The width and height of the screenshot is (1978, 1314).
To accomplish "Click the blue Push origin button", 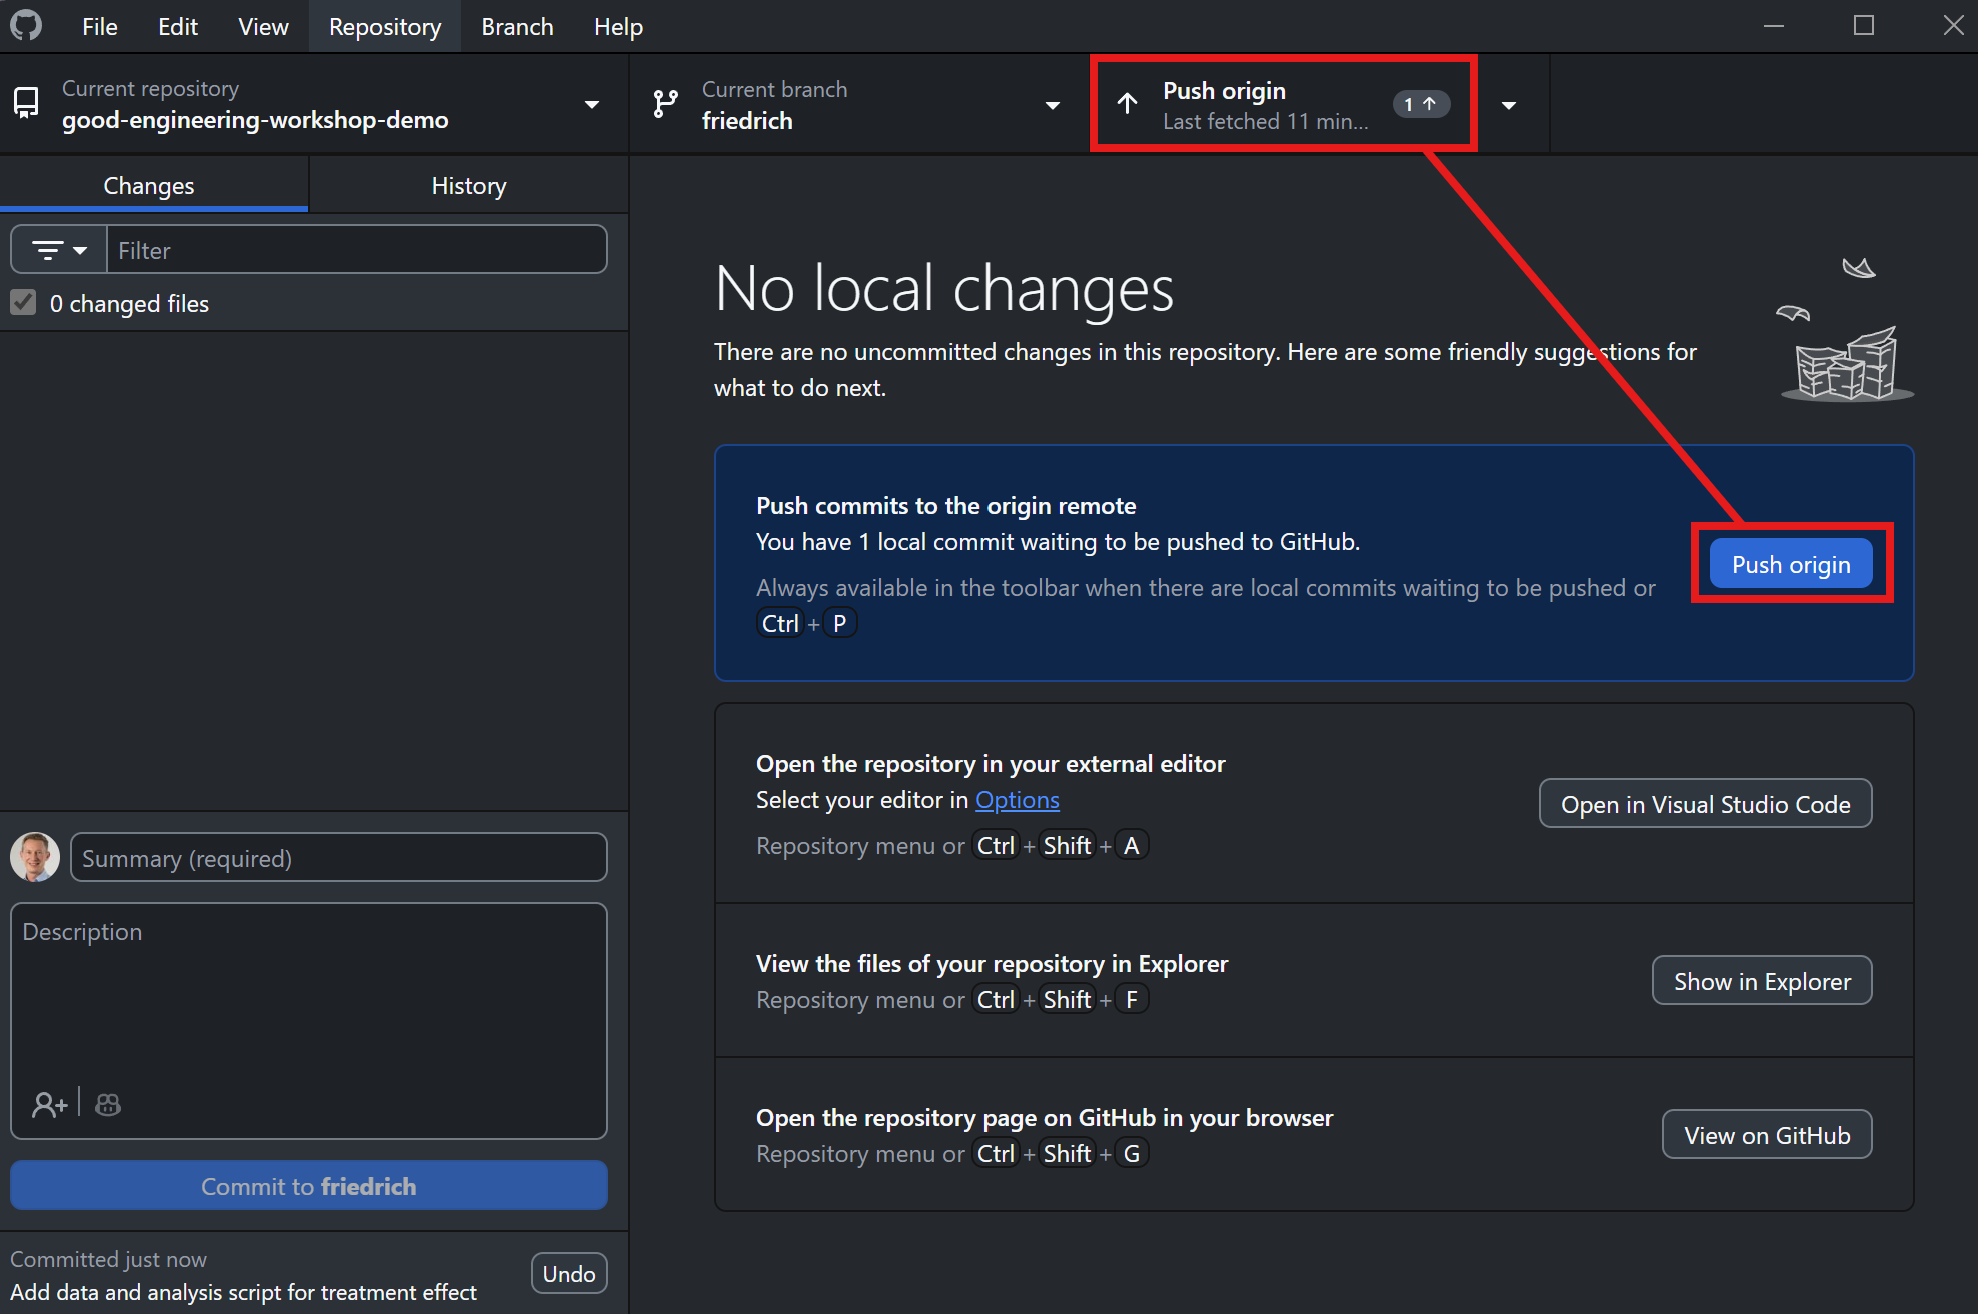I will point(1790,565).
